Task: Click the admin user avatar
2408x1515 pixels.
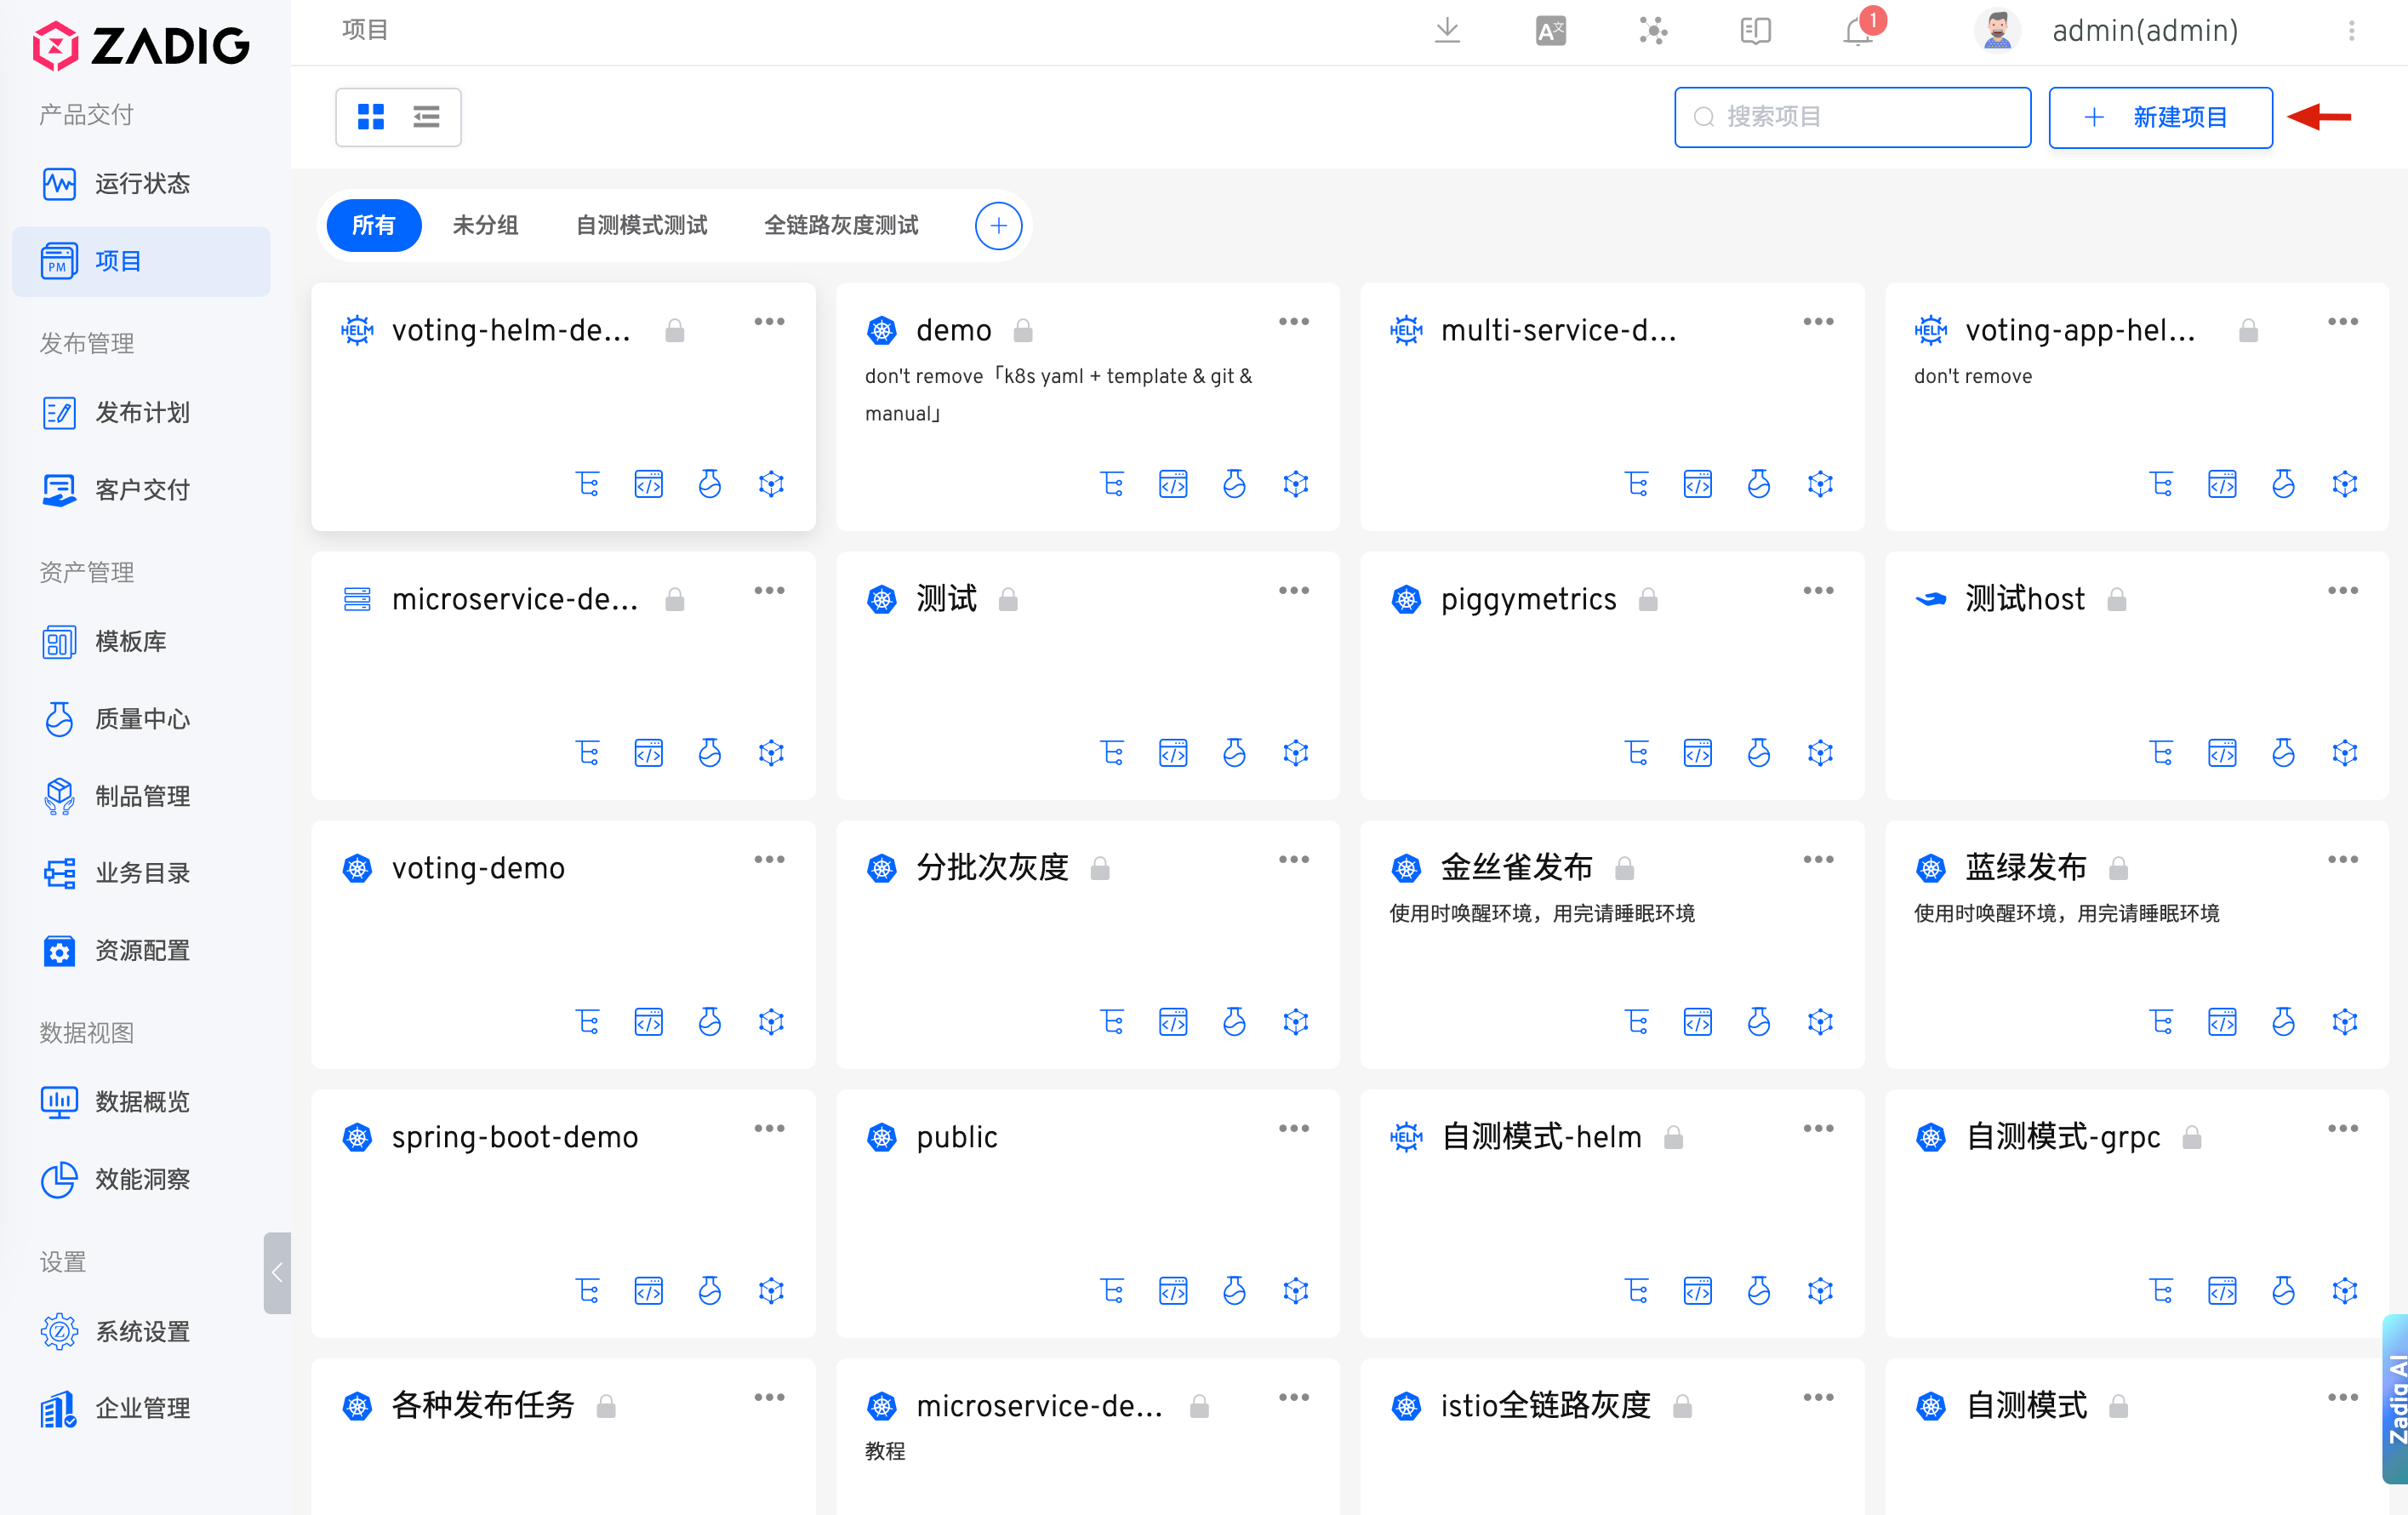Action: (x=1997, y=31)
